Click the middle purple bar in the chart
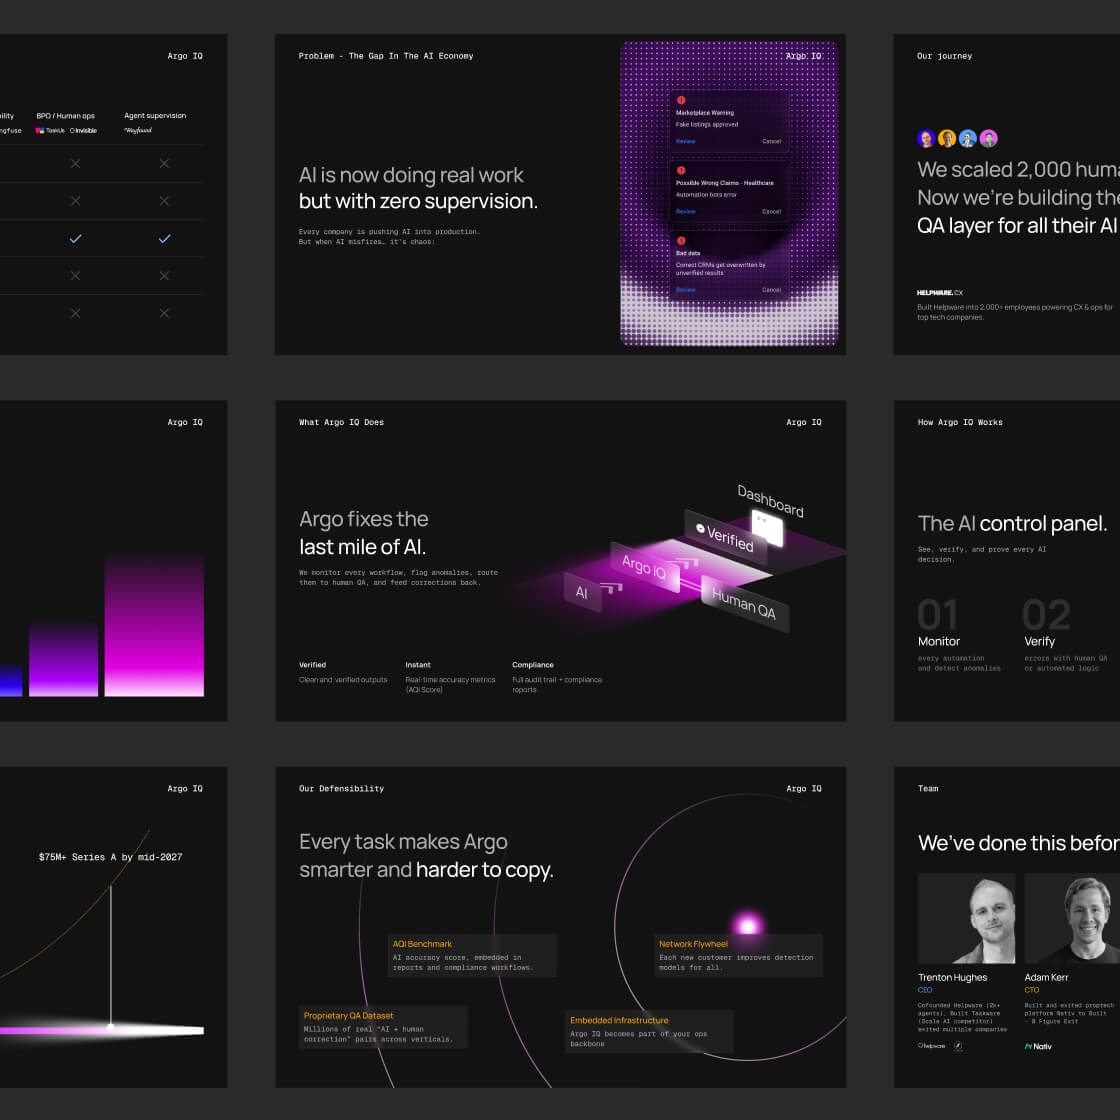The width and height of the screenshot is (1120, 1120). (x=64, y=659)
